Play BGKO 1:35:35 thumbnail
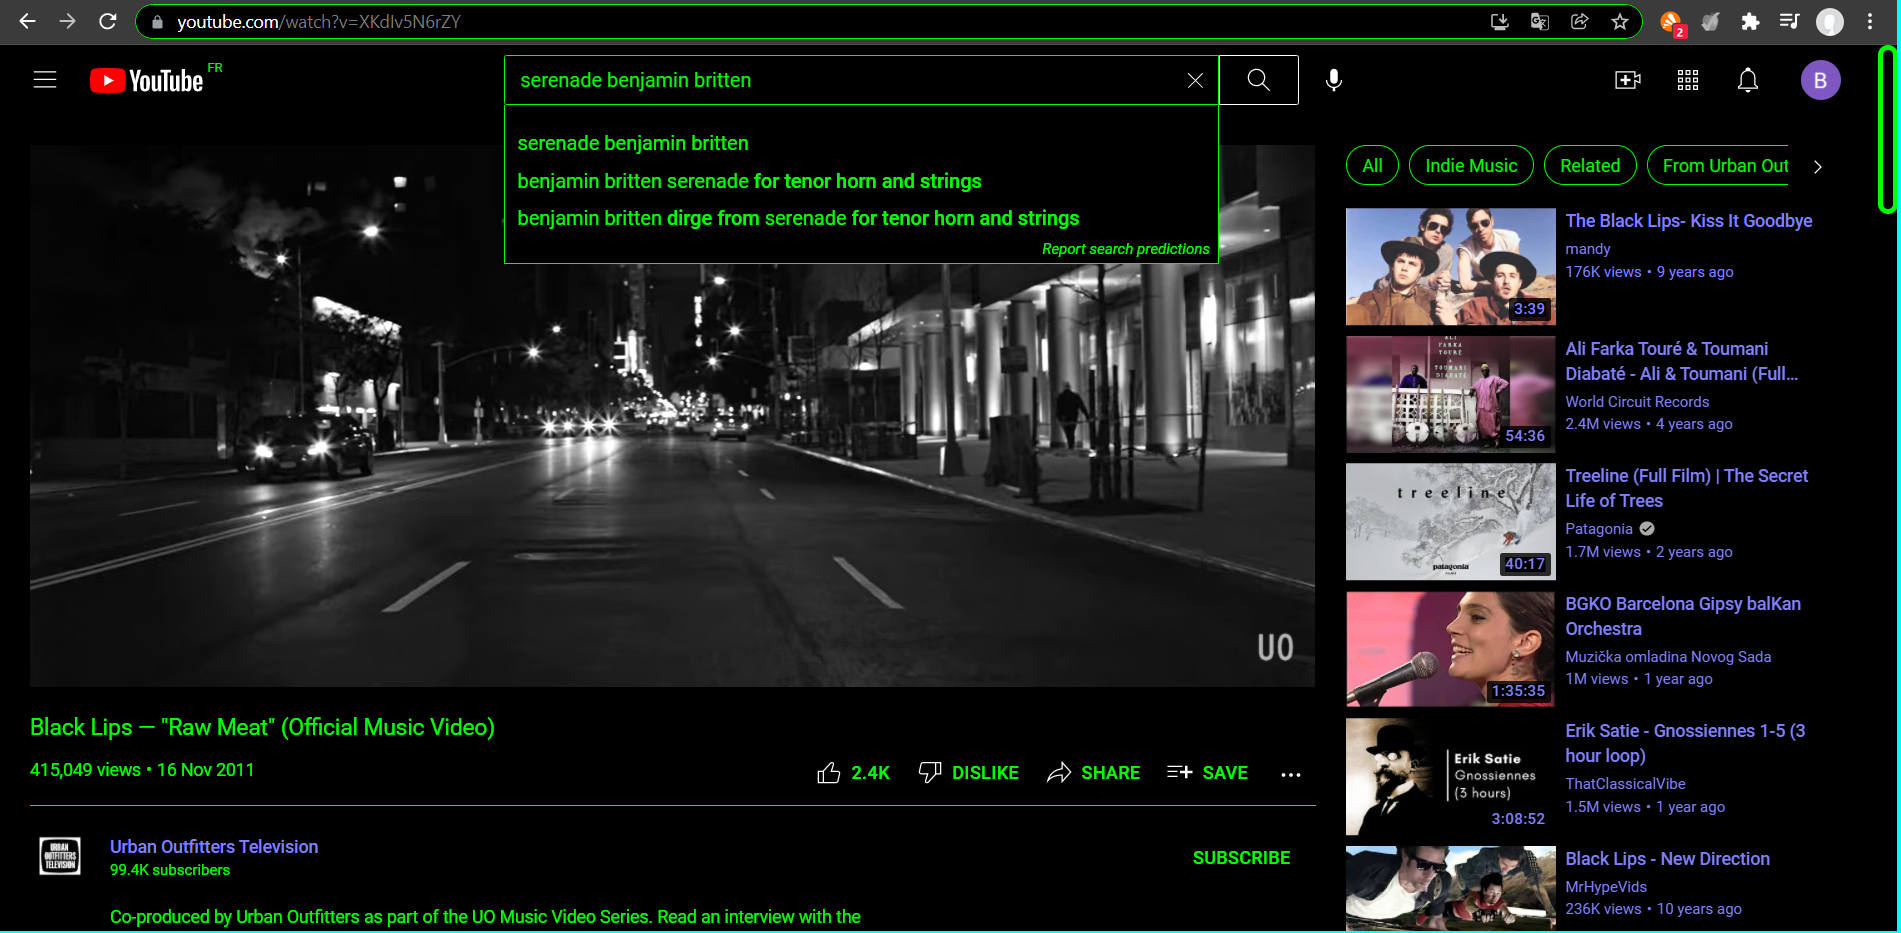This screenshot has width=1901, height=933. 1450,649
